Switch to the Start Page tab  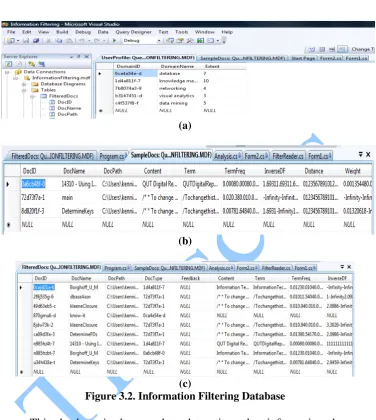tap(303, 58)
